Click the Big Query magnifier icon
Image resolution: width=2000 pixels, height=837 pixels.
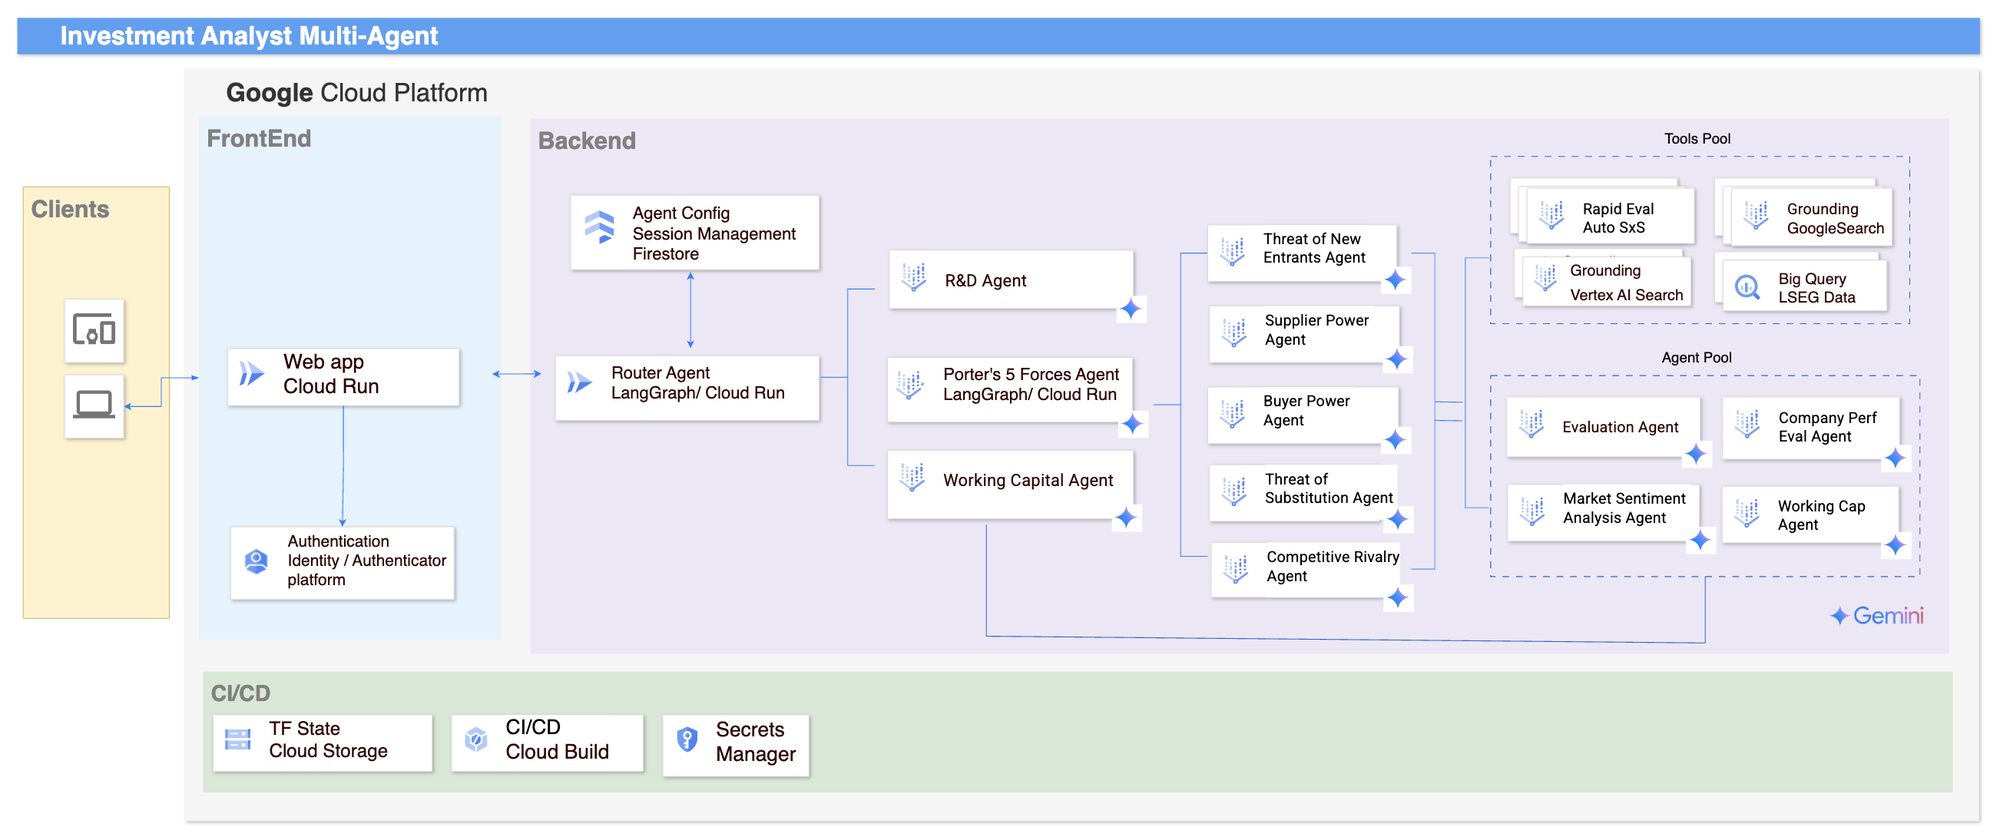[1747, 288]
